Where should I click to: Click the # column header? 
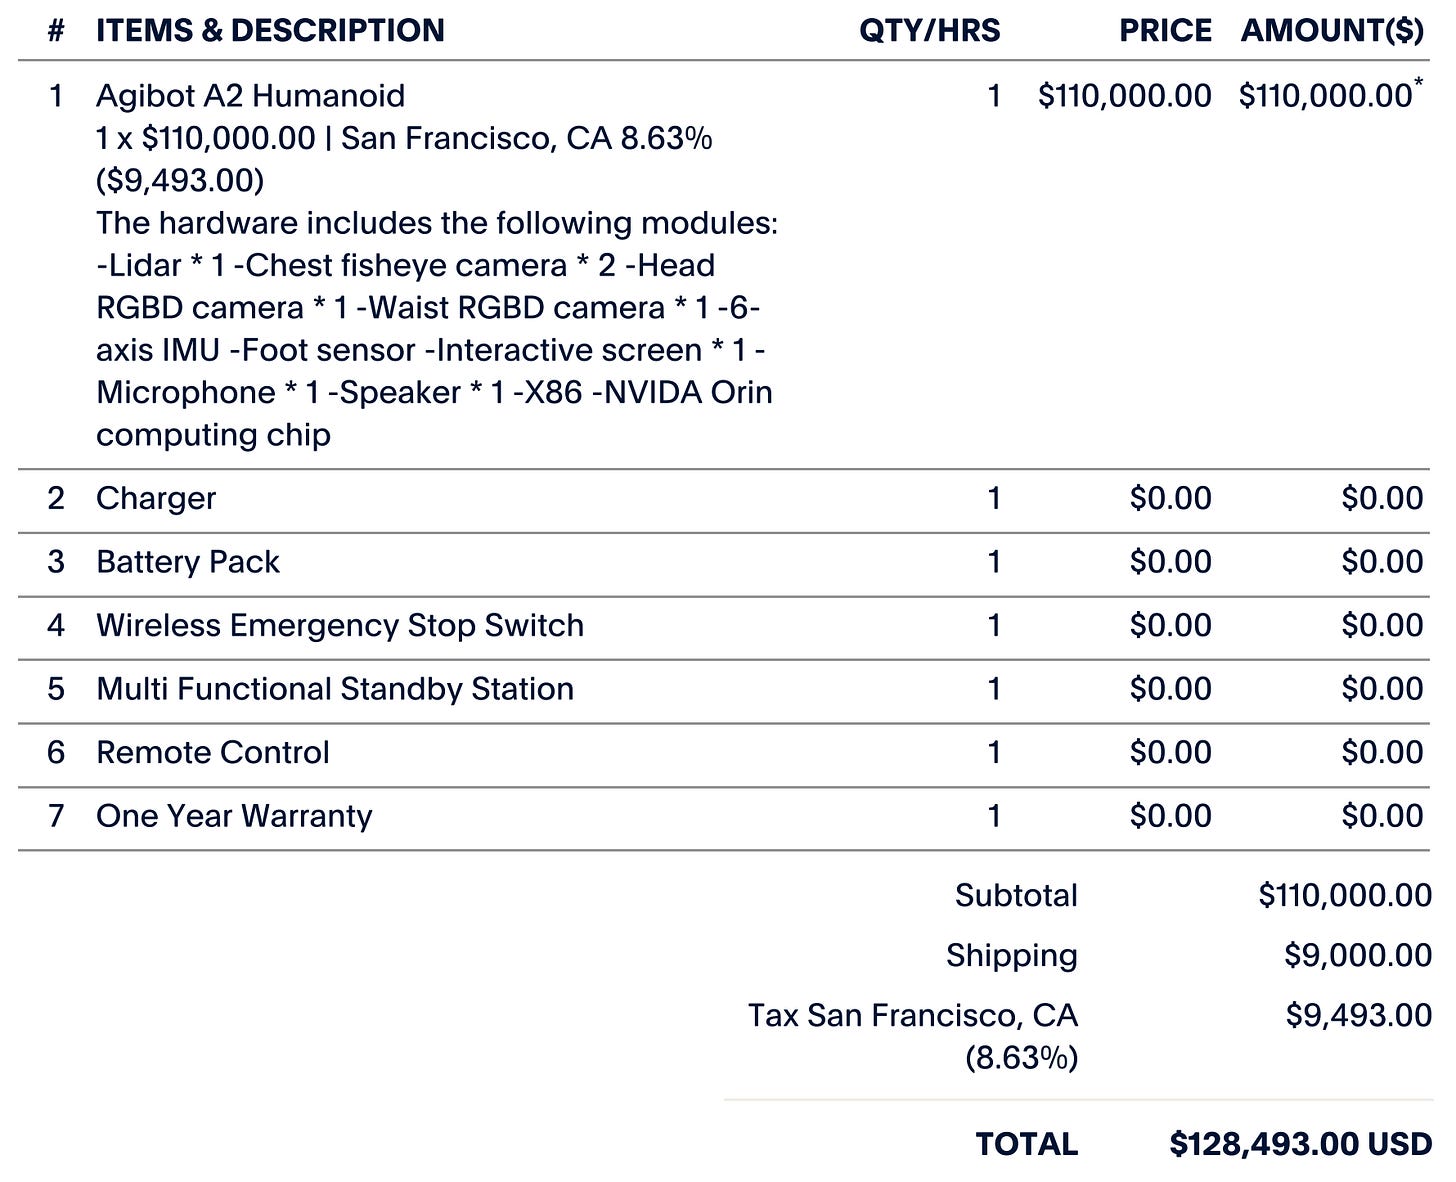56,30
